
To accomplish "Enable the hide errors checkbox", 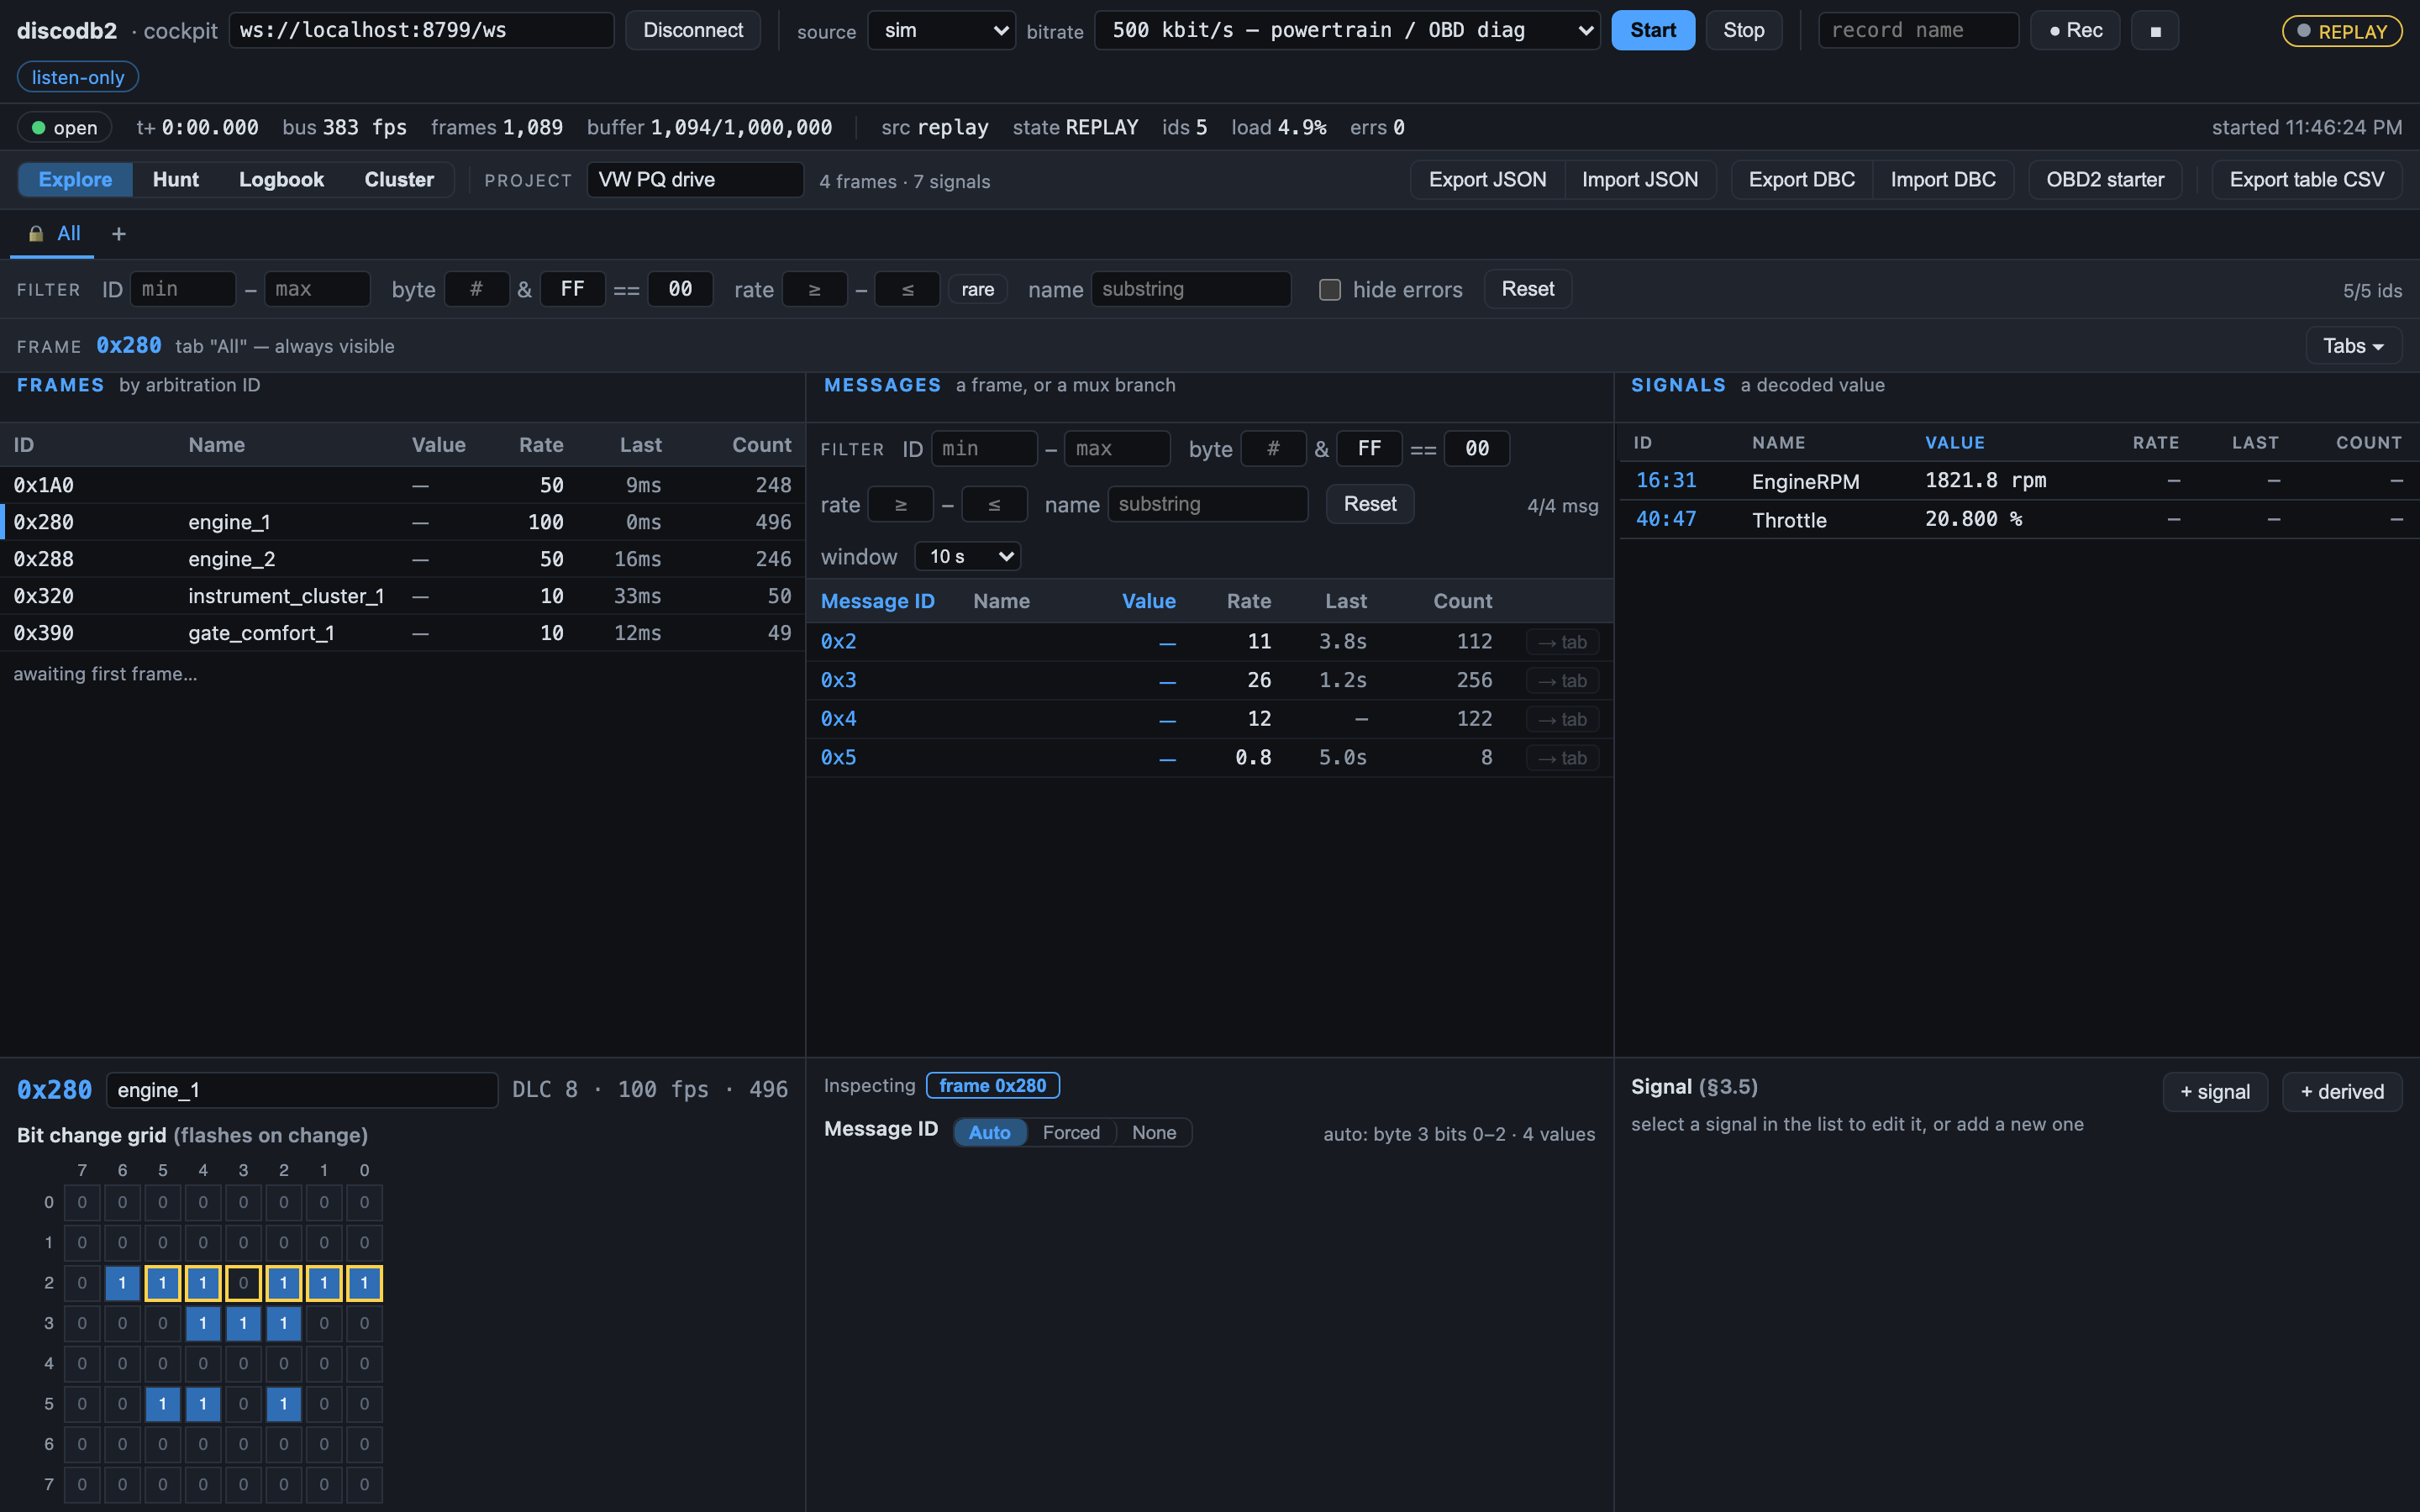I will click(x=1330, y=290).
